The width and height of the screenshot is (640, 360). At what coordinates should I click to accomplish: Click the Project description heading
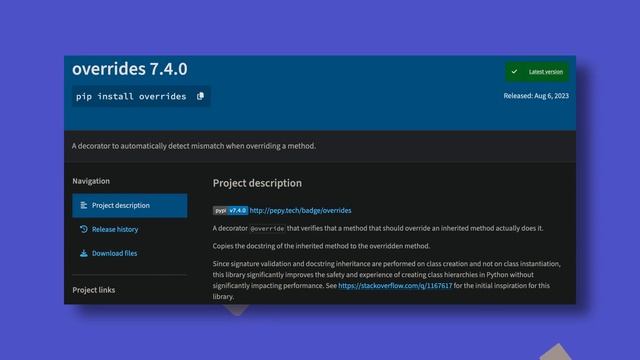pyautogui.click(x=257, y=183)
